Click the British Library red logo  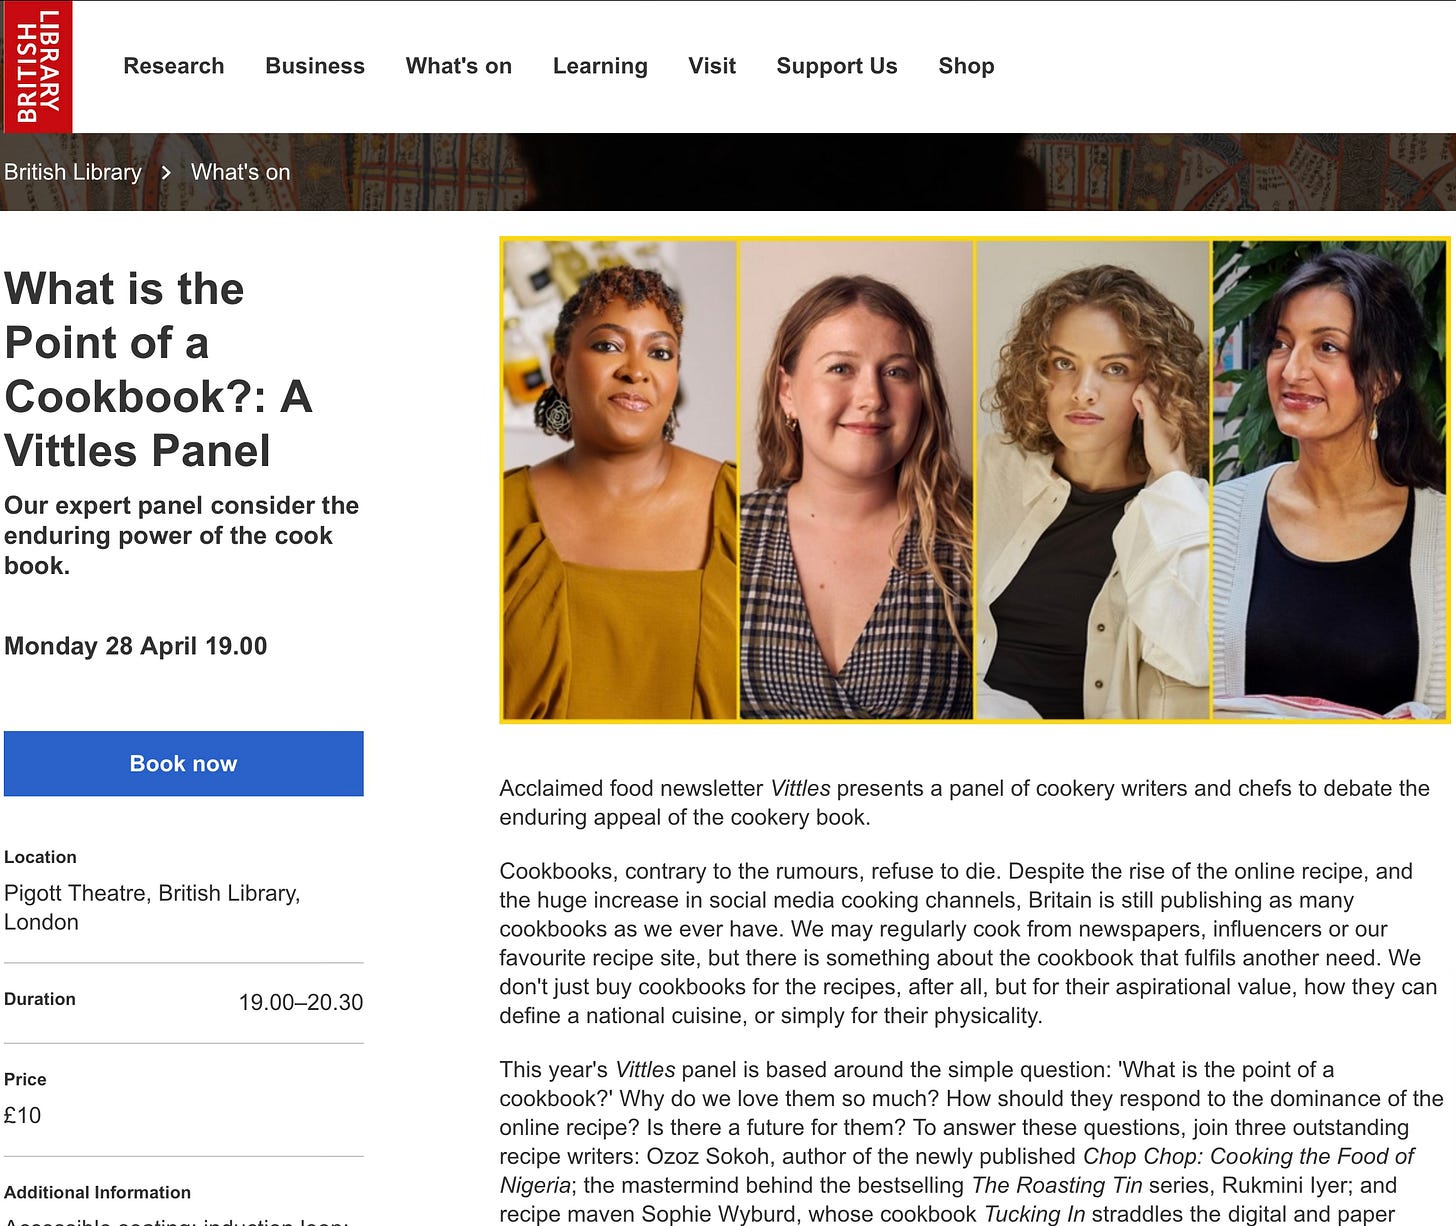(38, 67)
